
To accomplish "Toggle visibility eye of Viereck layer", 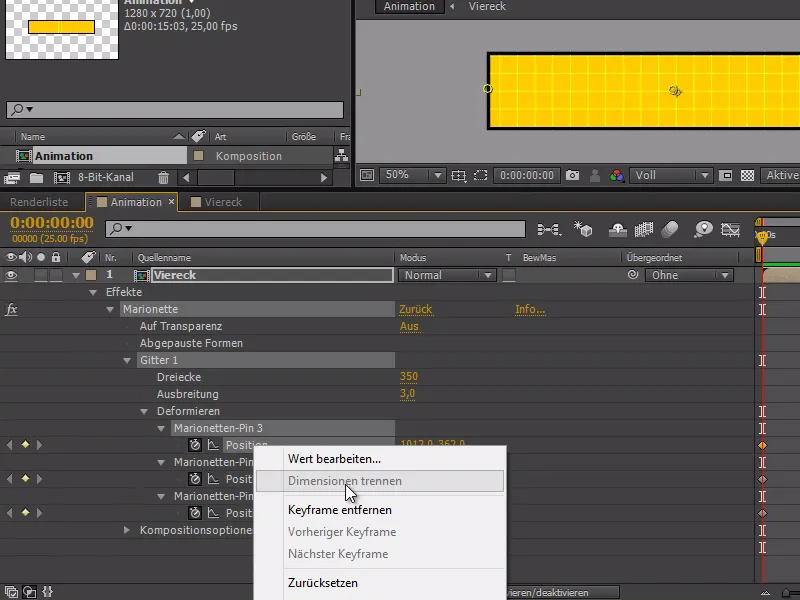I will click(11, 276).
